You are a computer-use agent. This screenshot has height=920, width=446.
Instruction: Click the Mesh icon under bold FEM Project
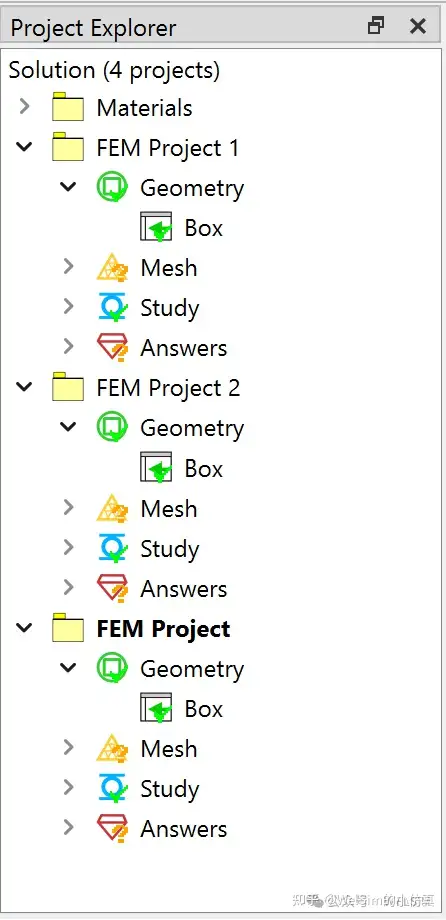coord(112,749)
